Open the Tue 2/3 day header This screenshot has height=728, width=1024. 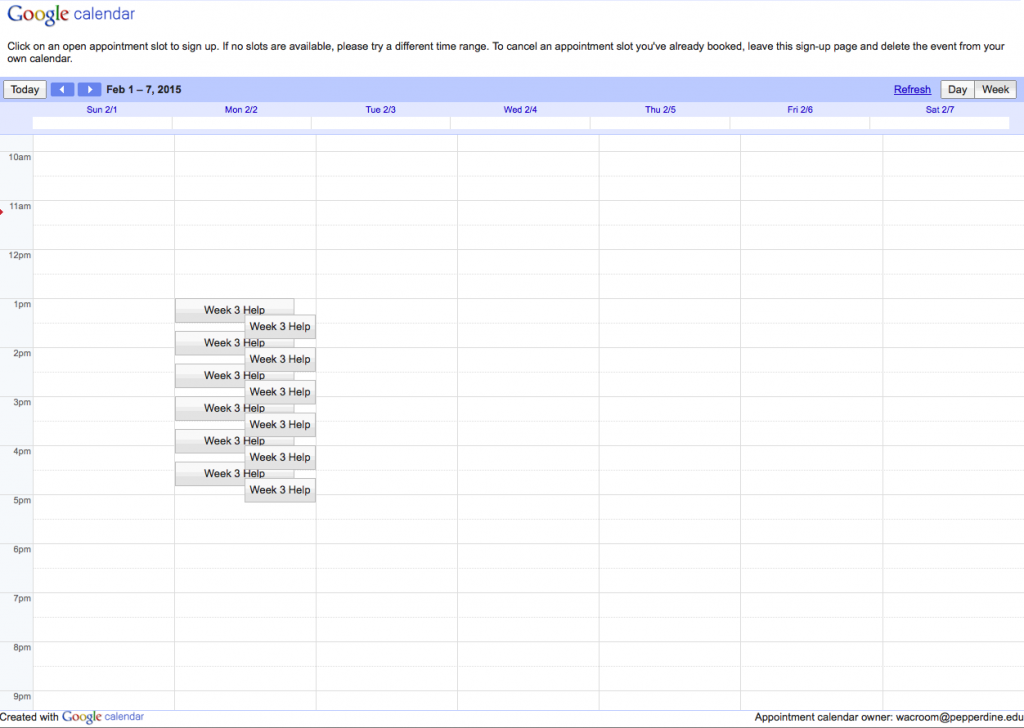381,110
